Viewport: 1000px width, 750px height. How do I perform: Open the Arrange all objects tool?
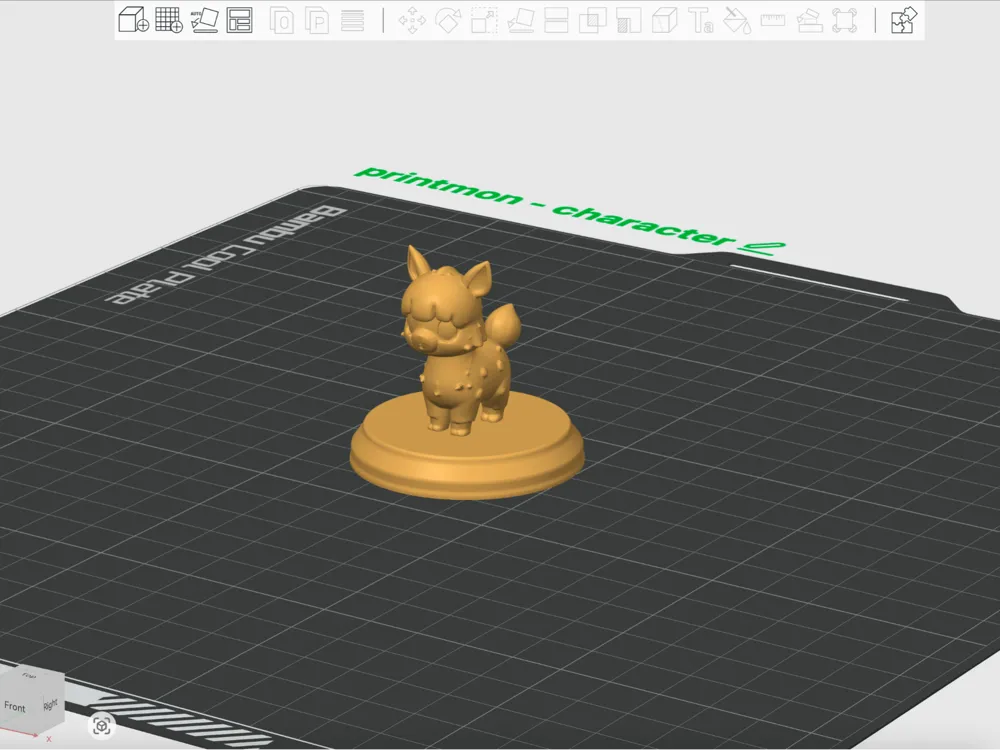point(240,20)
